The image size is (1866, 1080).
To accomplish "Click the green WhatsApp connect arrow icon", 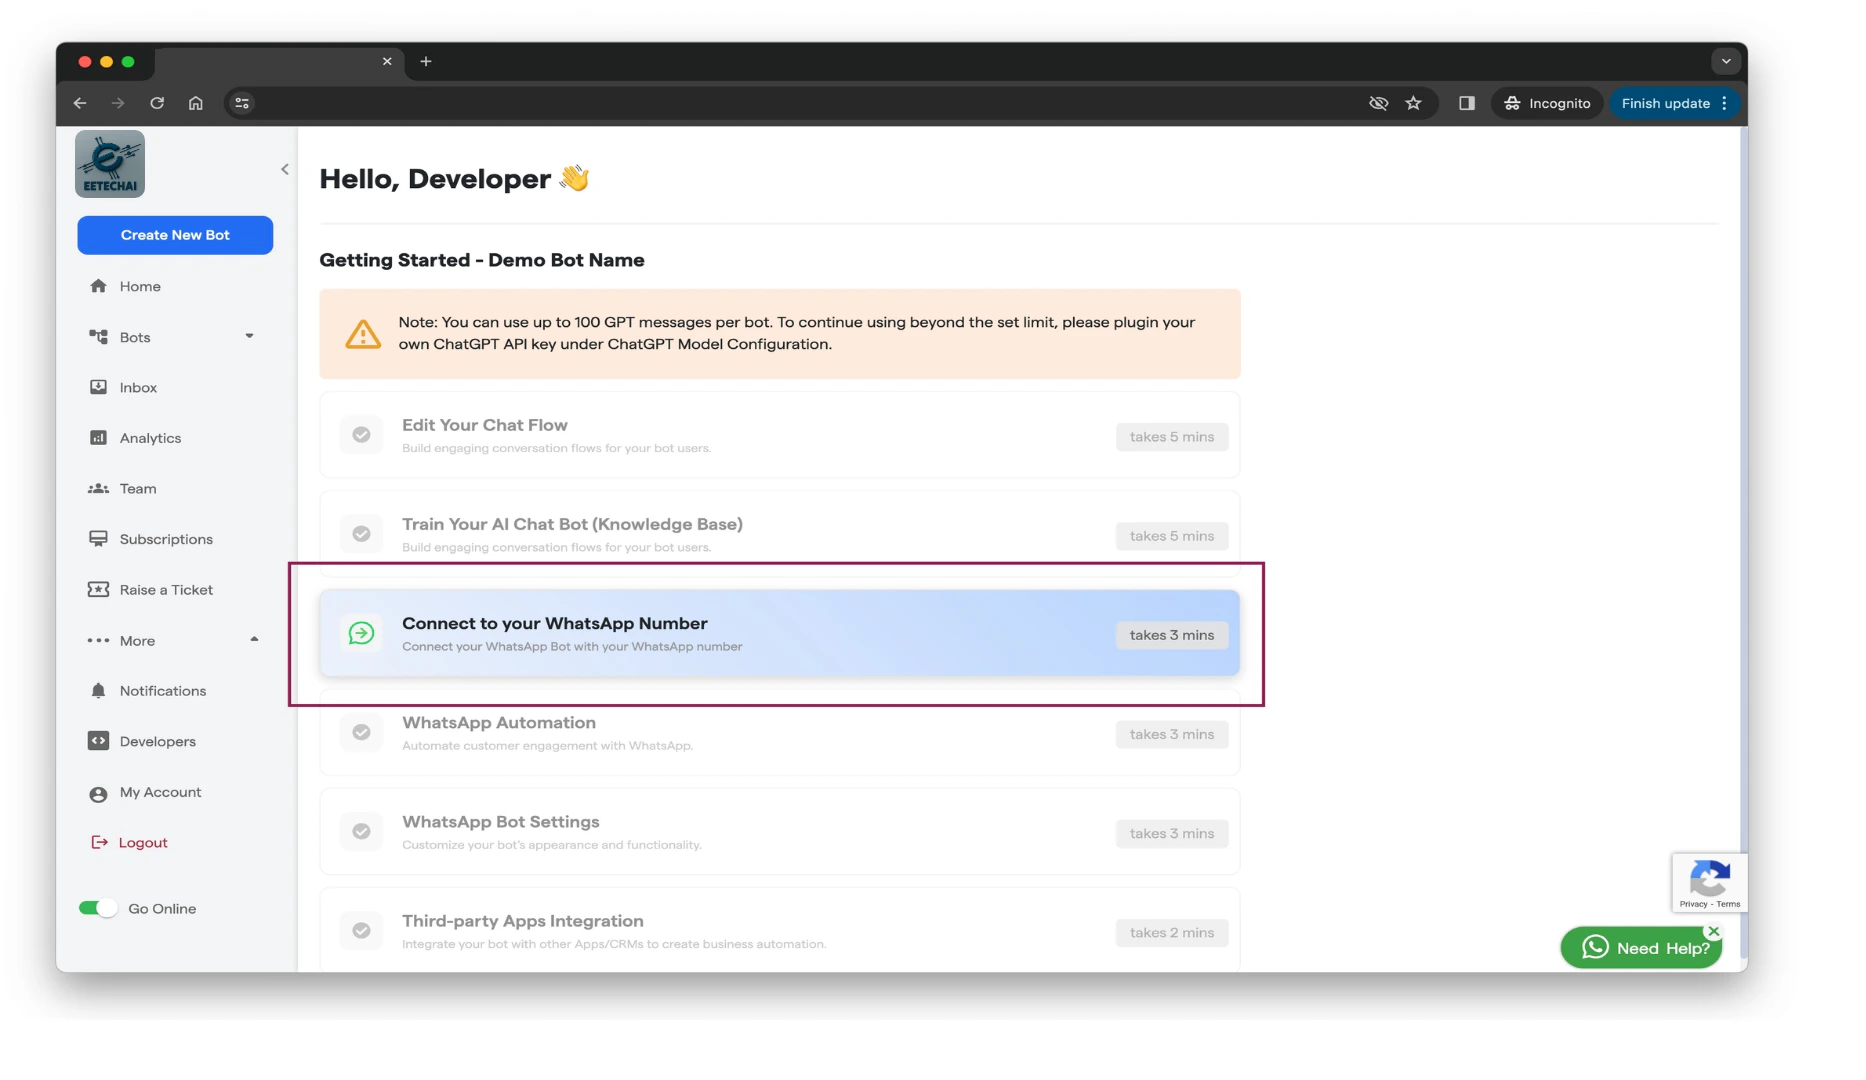I will [362, 633].
